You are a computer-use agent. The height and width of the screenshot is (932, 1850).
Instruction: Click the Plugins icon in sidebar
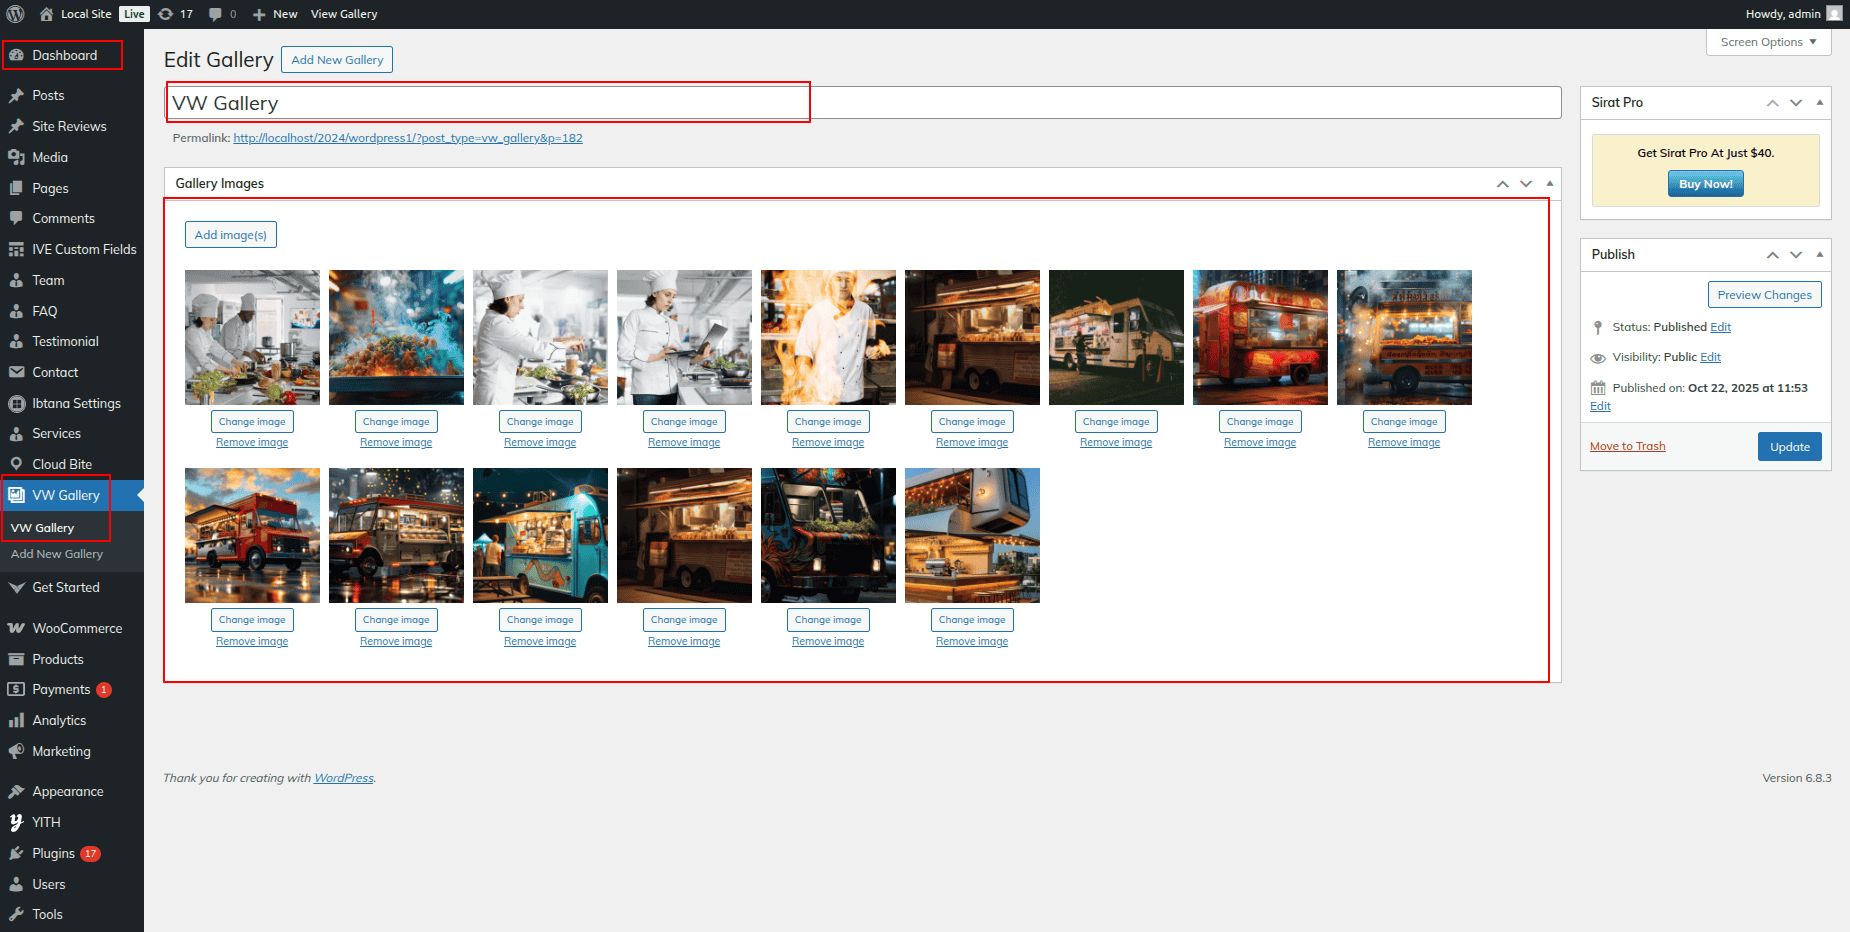pos(16,853)
